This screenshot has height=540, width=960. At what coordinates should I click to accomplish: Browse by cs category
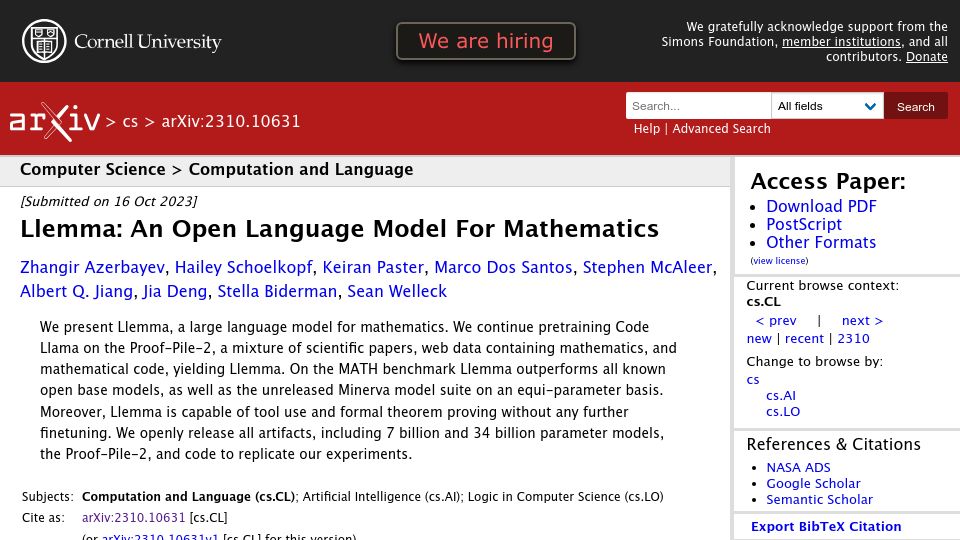coord(753,380)
